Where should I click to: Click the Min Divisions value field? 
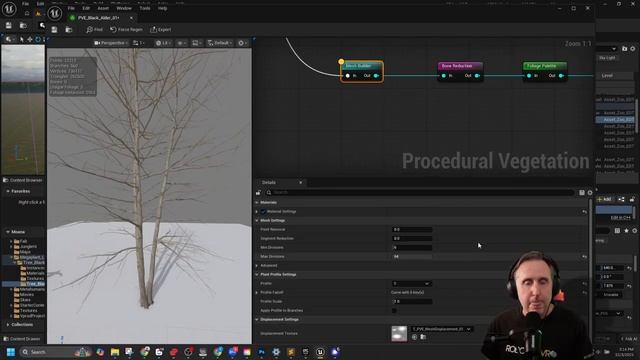click(412, 247)
